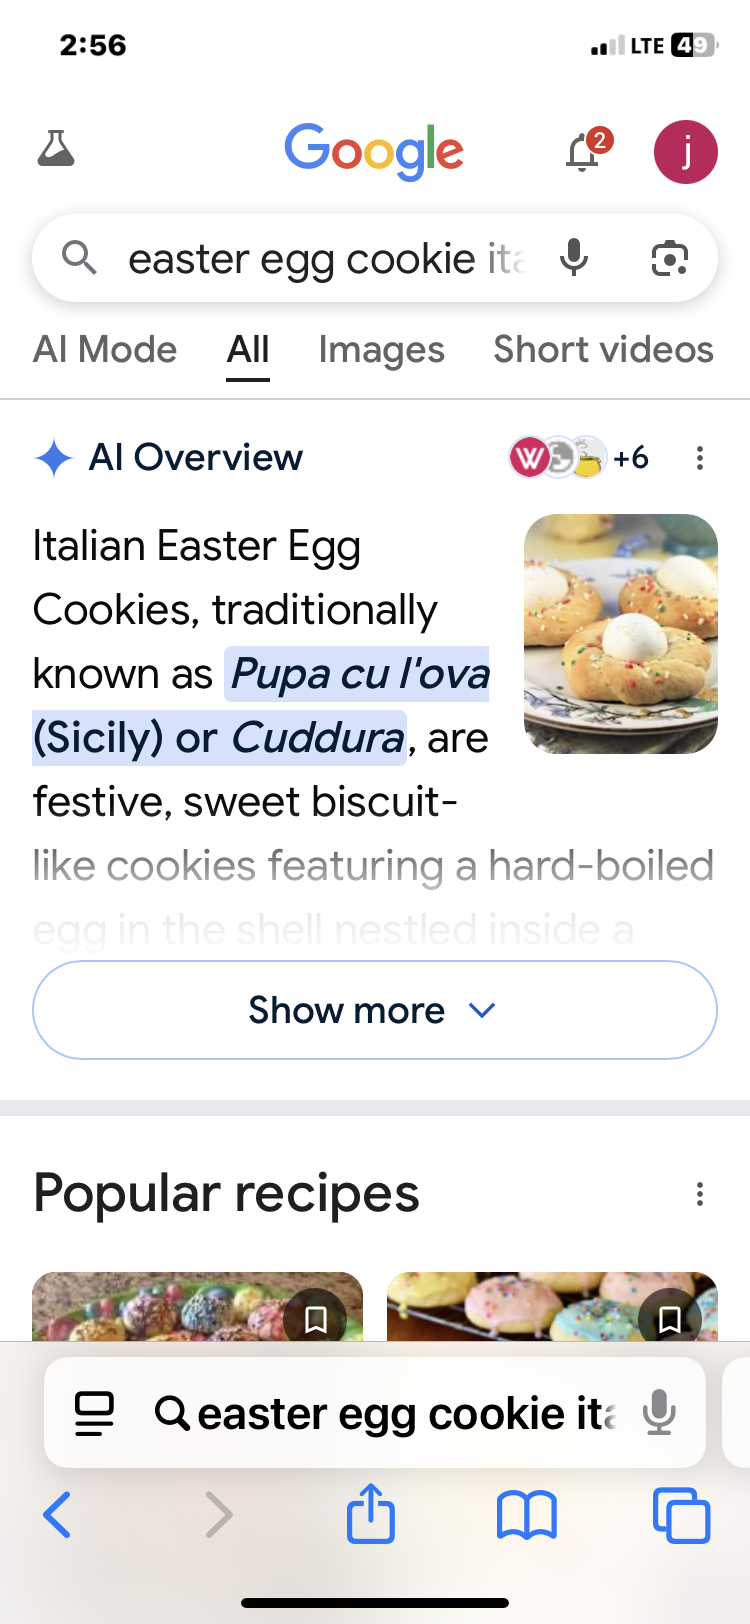
Task: Expand AI Overview sources +6 icons
Action: [580, 458]
